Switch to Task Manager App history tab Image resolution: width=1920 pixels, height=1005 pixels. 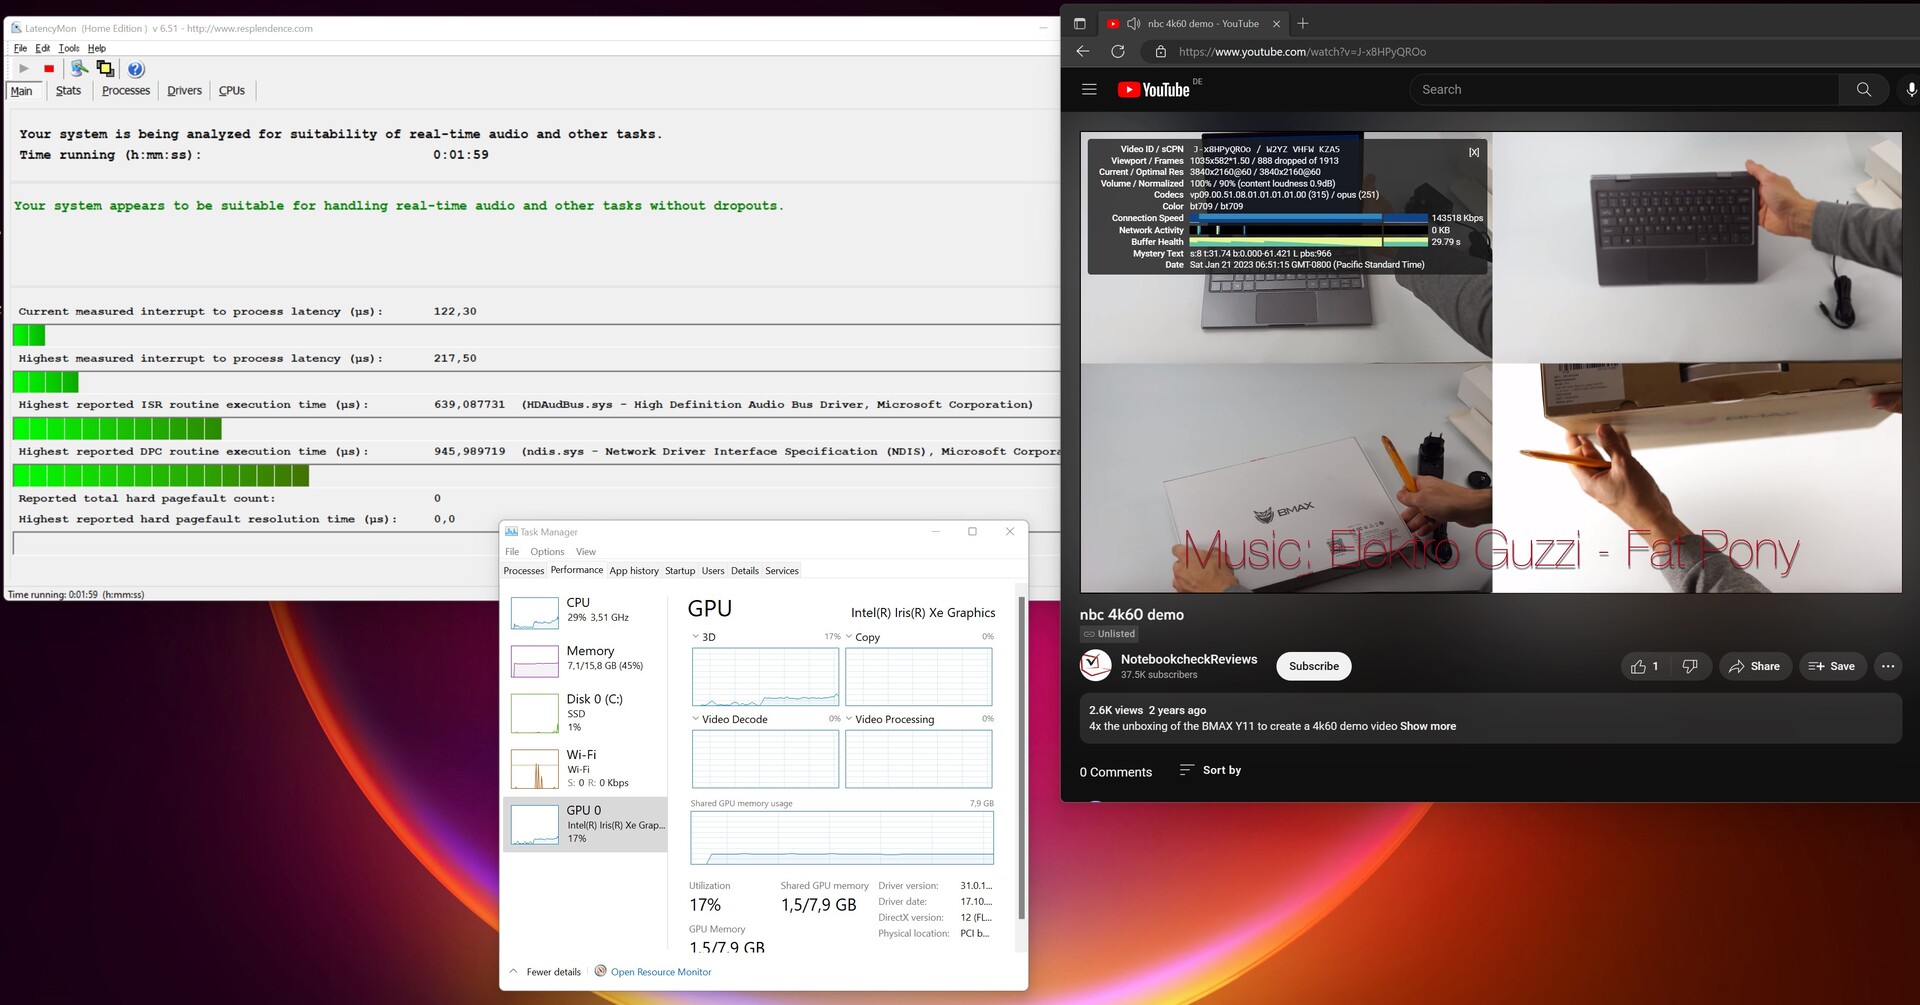click(634, 571)
